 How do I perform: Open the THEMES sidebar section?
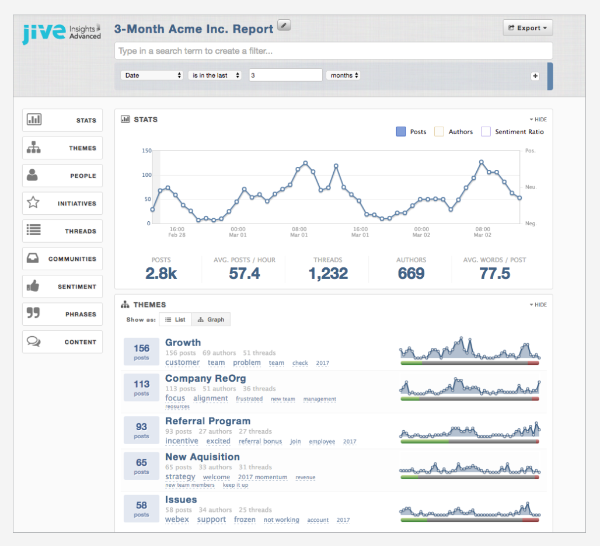click(x=62, y=148)
